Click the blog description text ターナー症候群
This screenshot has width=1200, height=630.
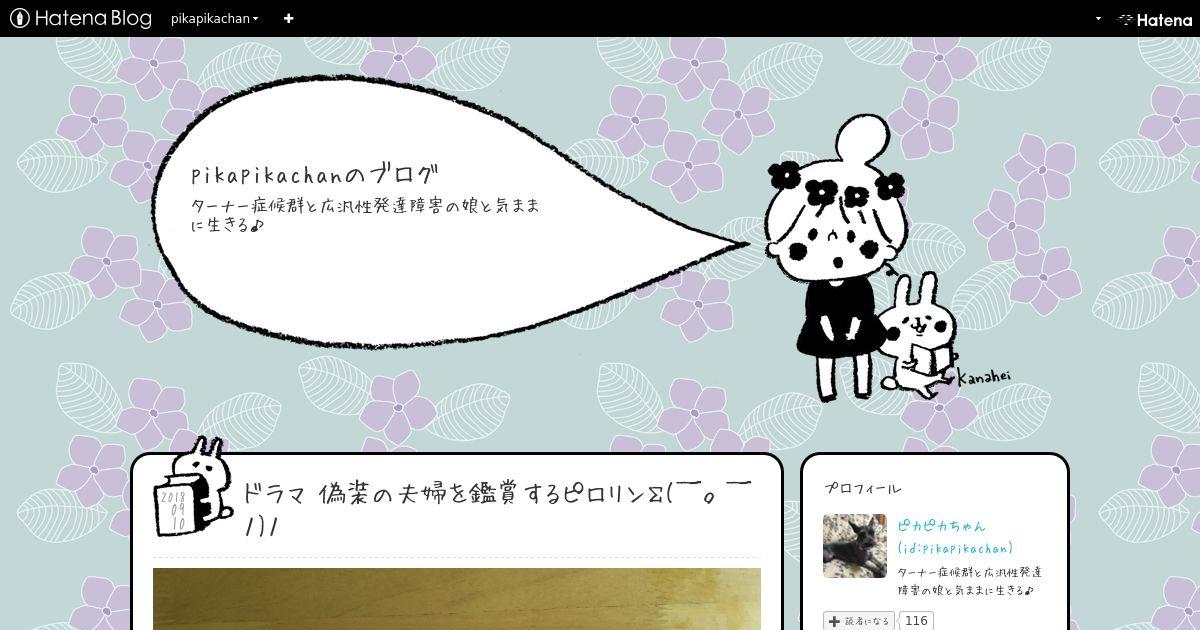(x=365, y=214)
